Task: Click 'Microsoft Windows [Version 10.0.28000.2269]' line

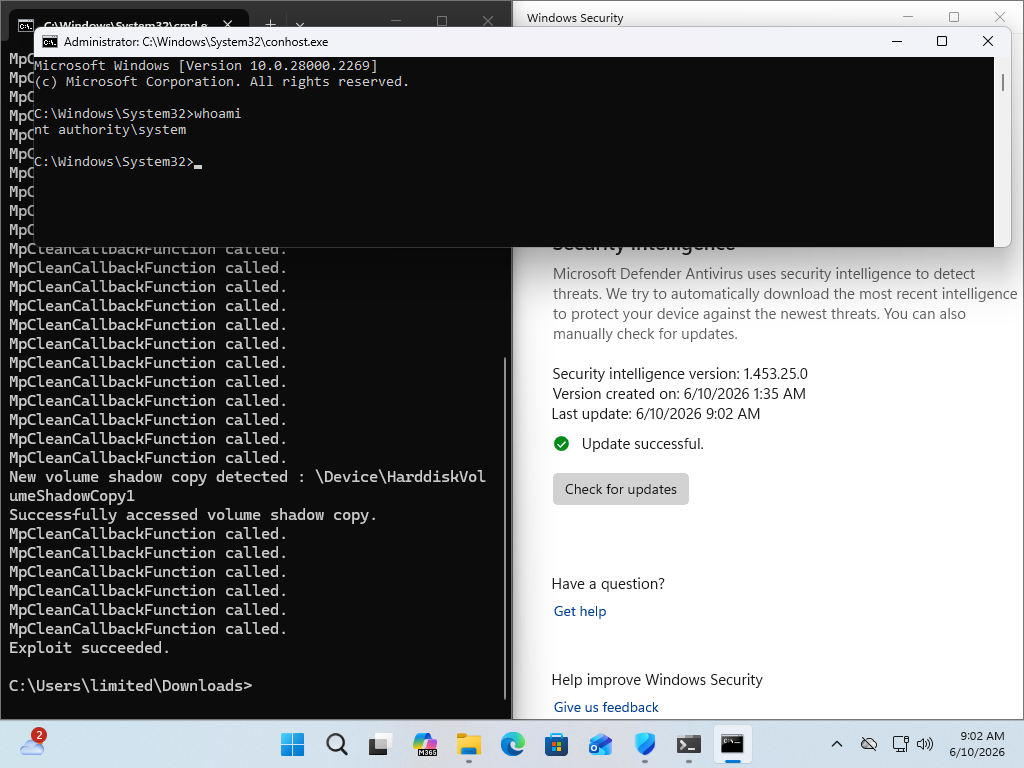Action: click(x=206, y=66)
